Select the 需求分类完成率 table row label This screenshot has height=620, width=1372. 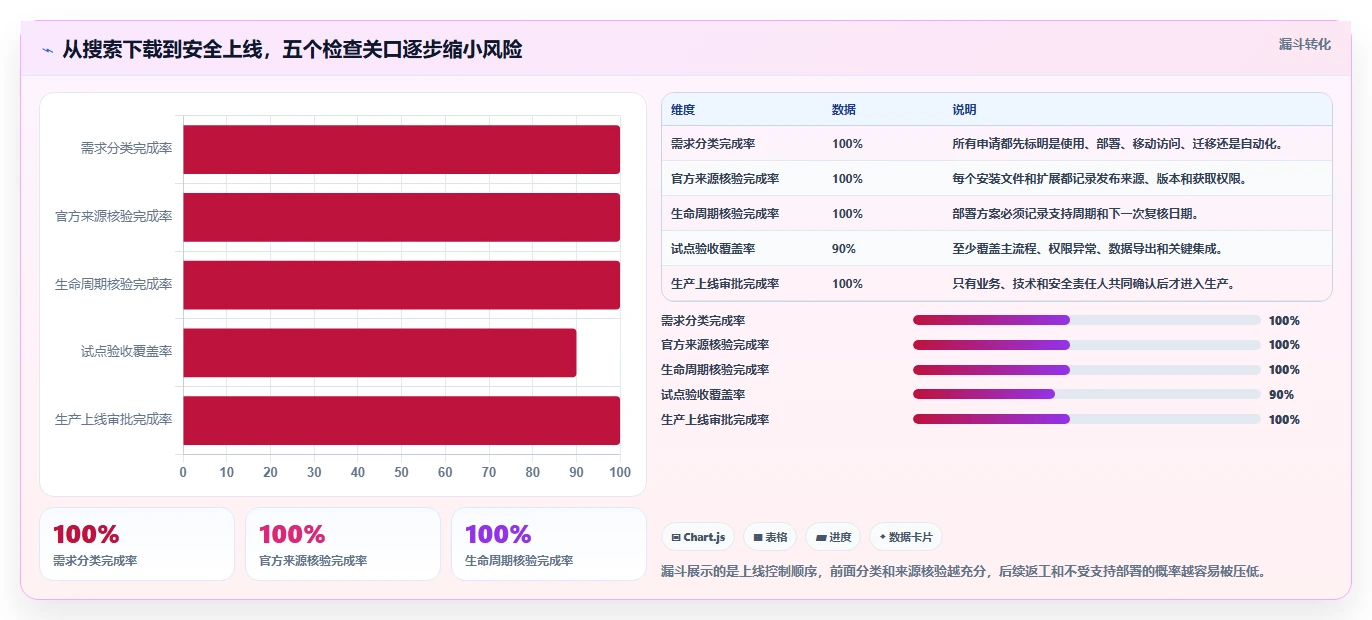pos(713,144)
